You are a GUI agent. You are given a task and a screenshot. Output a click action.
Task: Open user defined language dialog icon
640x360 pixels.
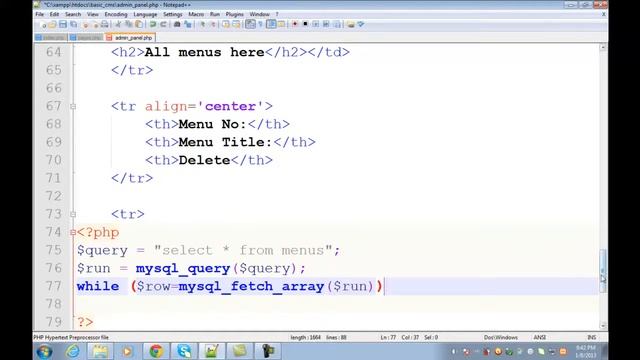pyautogui.click(x=281, y=24)
